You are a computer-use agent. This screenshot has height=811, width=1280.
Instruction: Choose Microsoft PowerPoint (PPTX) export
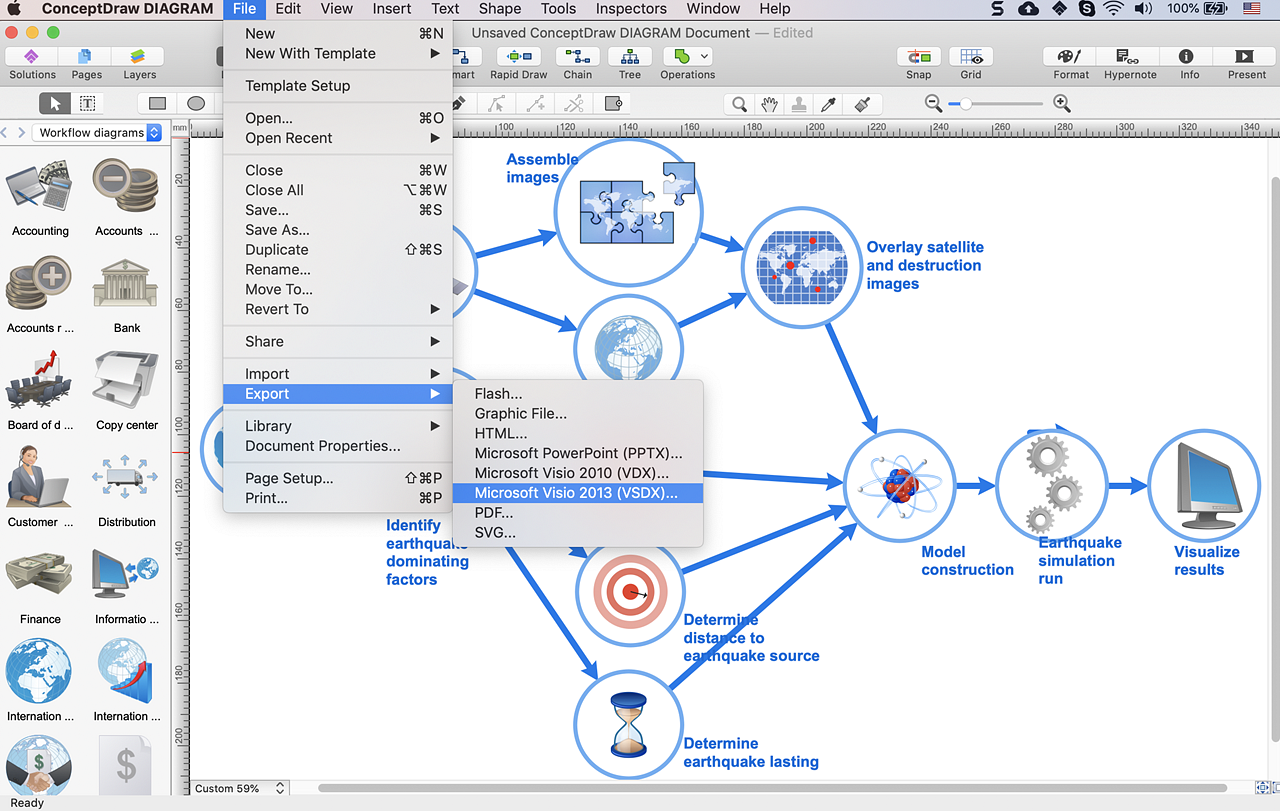click(578, 453)
